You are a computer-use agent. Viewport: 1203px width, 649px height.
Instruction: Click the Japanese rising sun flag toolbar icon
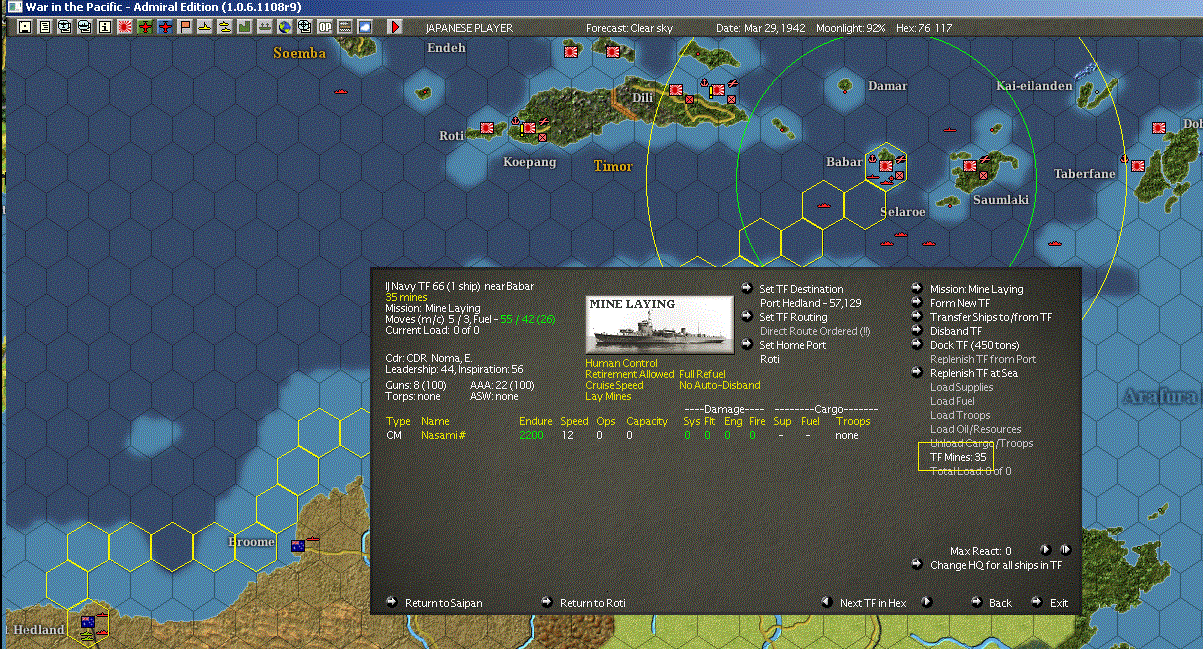124,27
